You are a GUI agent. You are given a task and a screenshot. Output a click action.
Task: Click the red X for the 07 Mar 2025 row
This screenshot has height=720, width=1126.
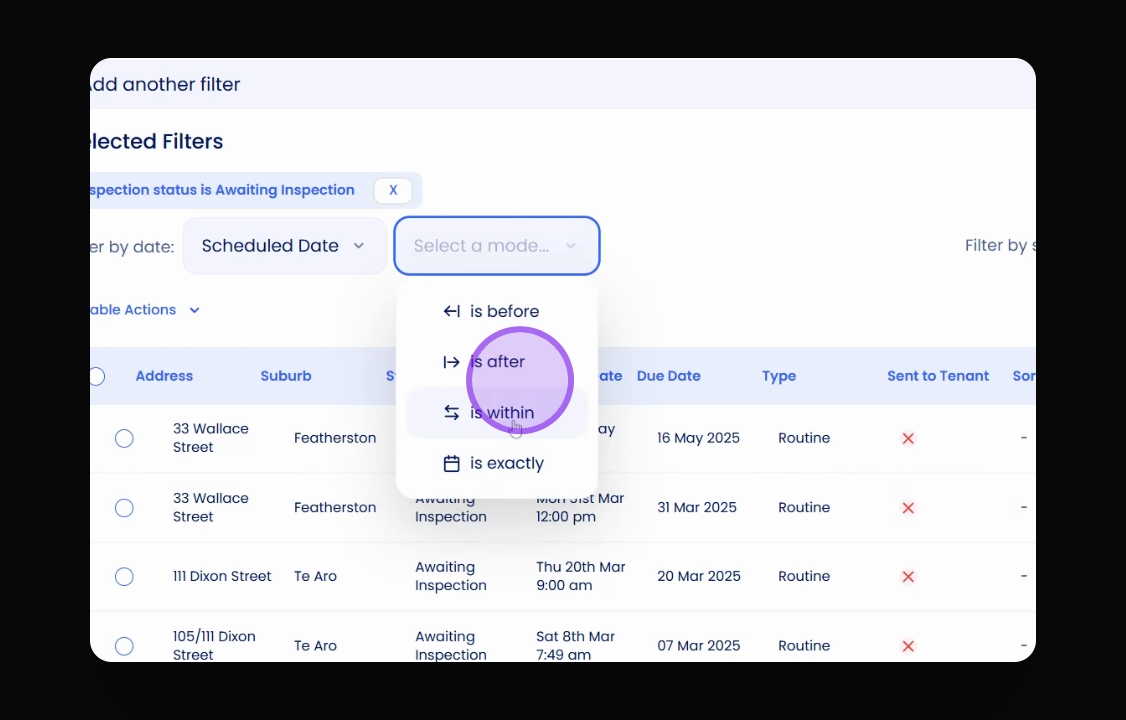908,646
